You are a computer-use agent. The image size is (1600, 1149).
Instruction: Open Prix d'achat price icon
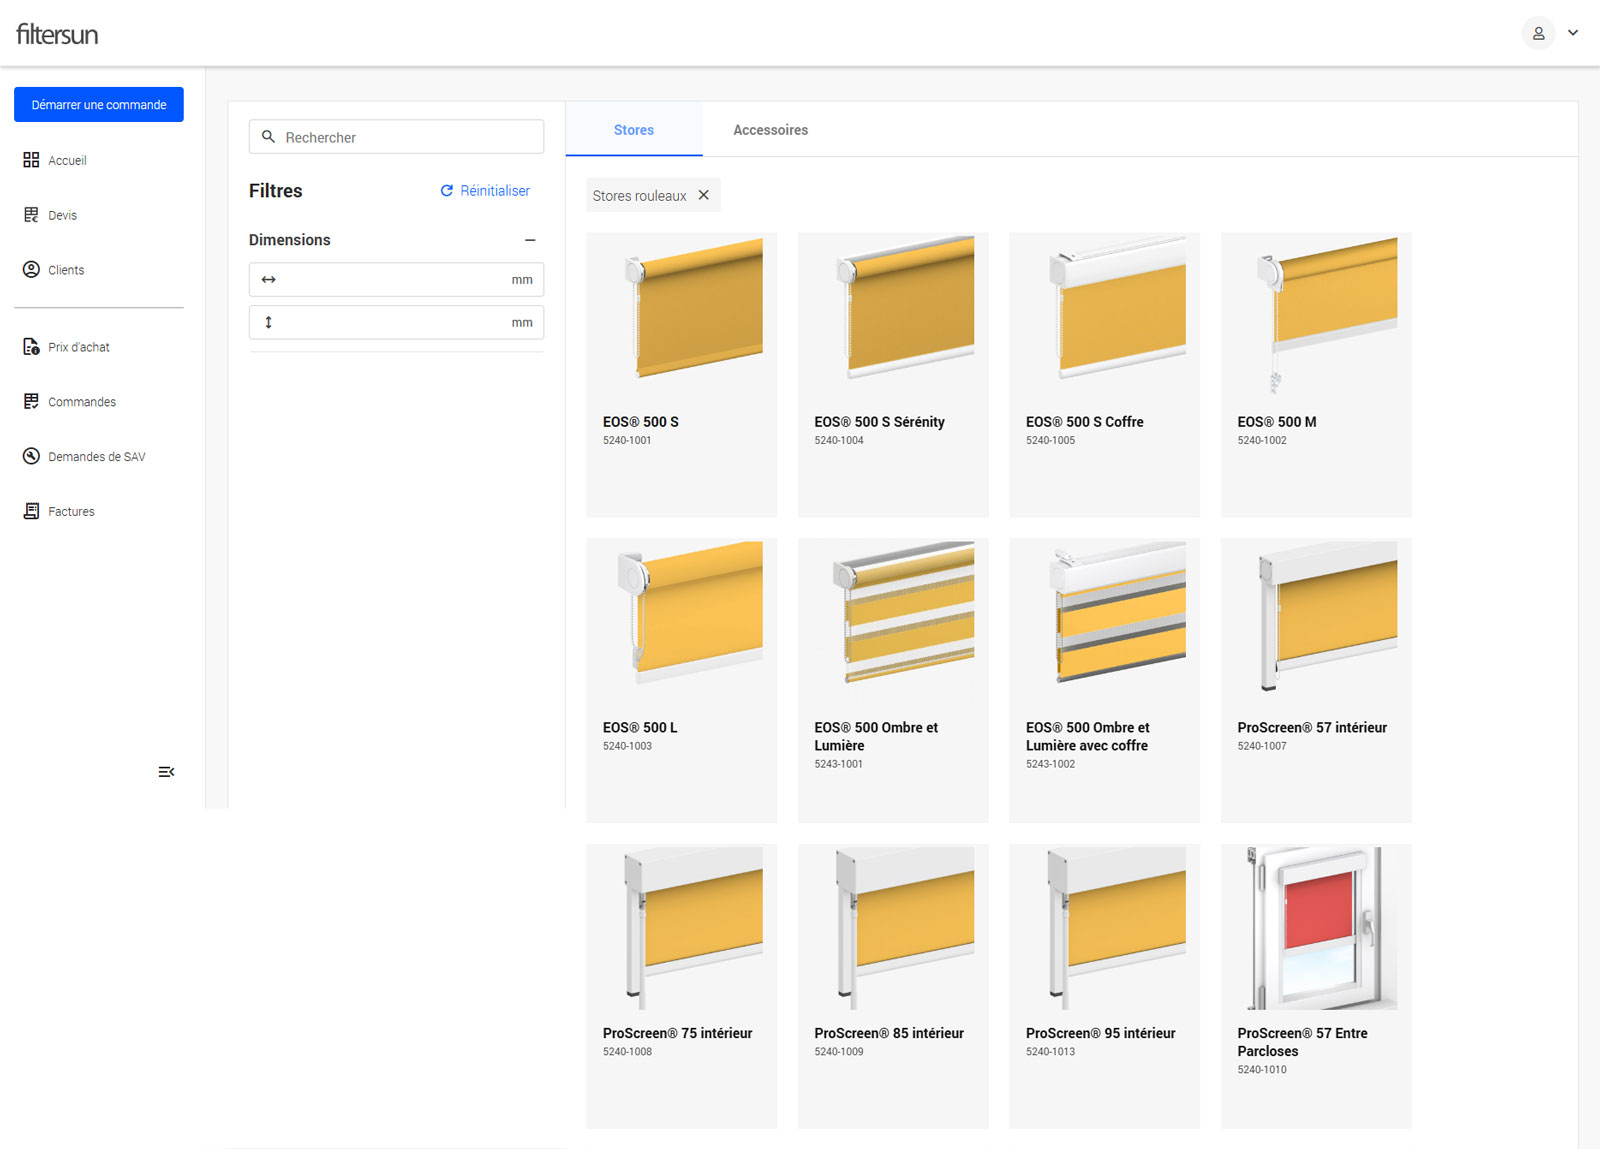coord(31,347)
